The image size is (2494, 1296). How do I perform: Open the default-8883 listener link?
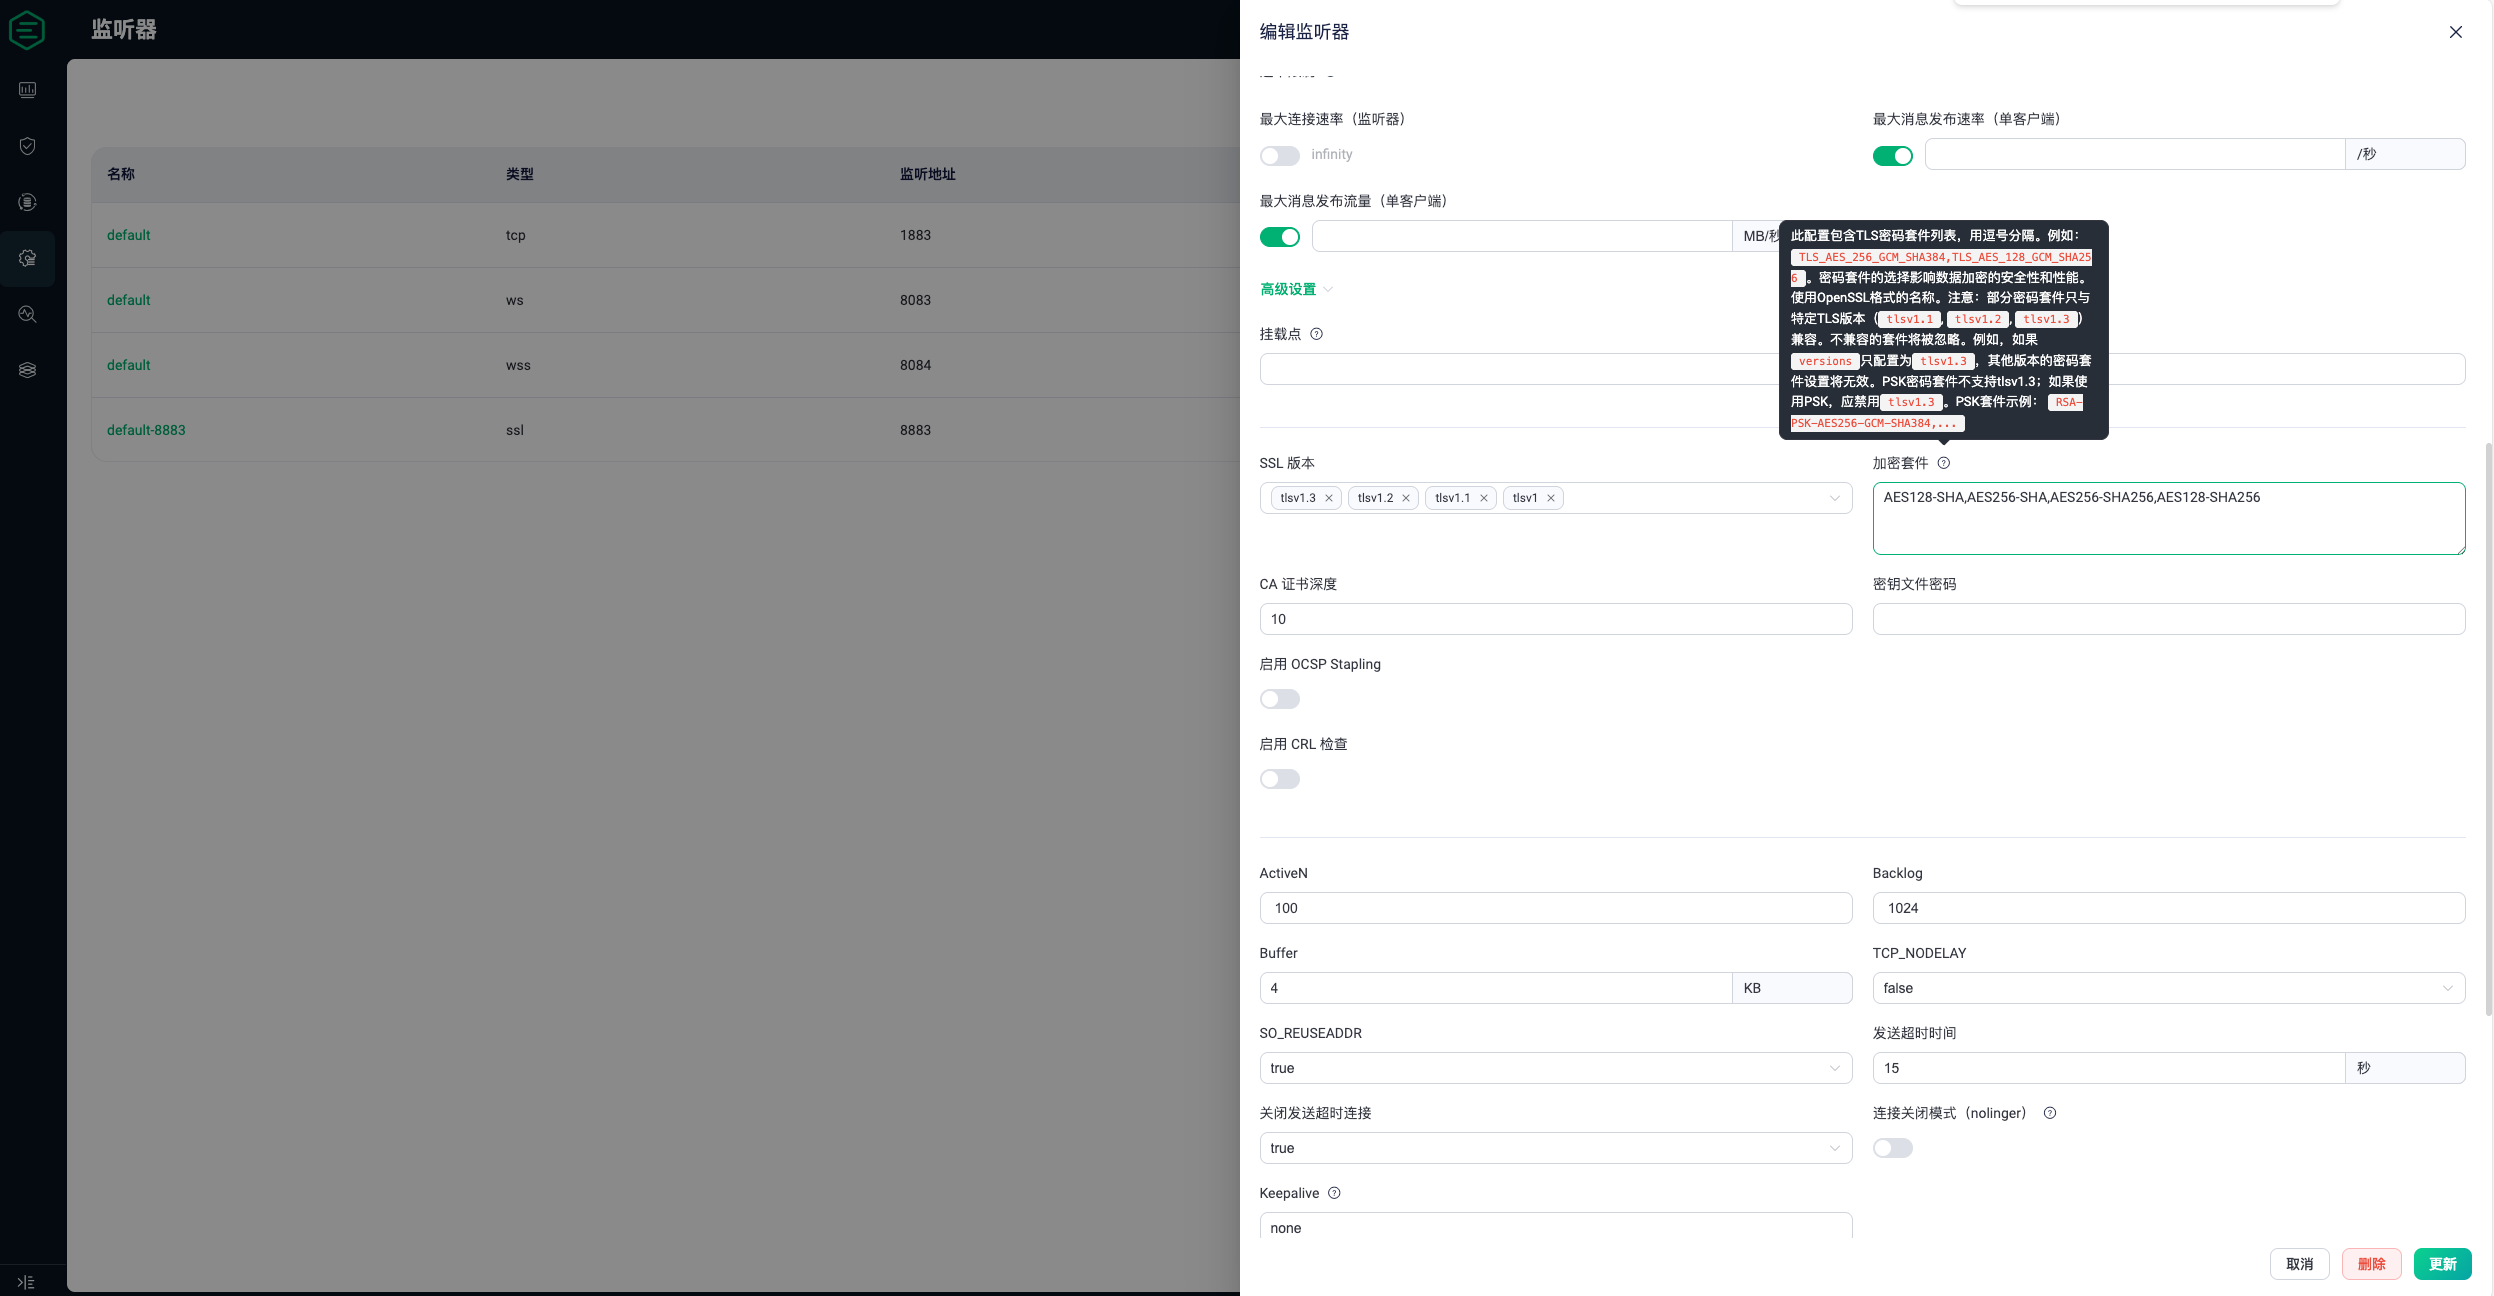click(x=146, y=430)
